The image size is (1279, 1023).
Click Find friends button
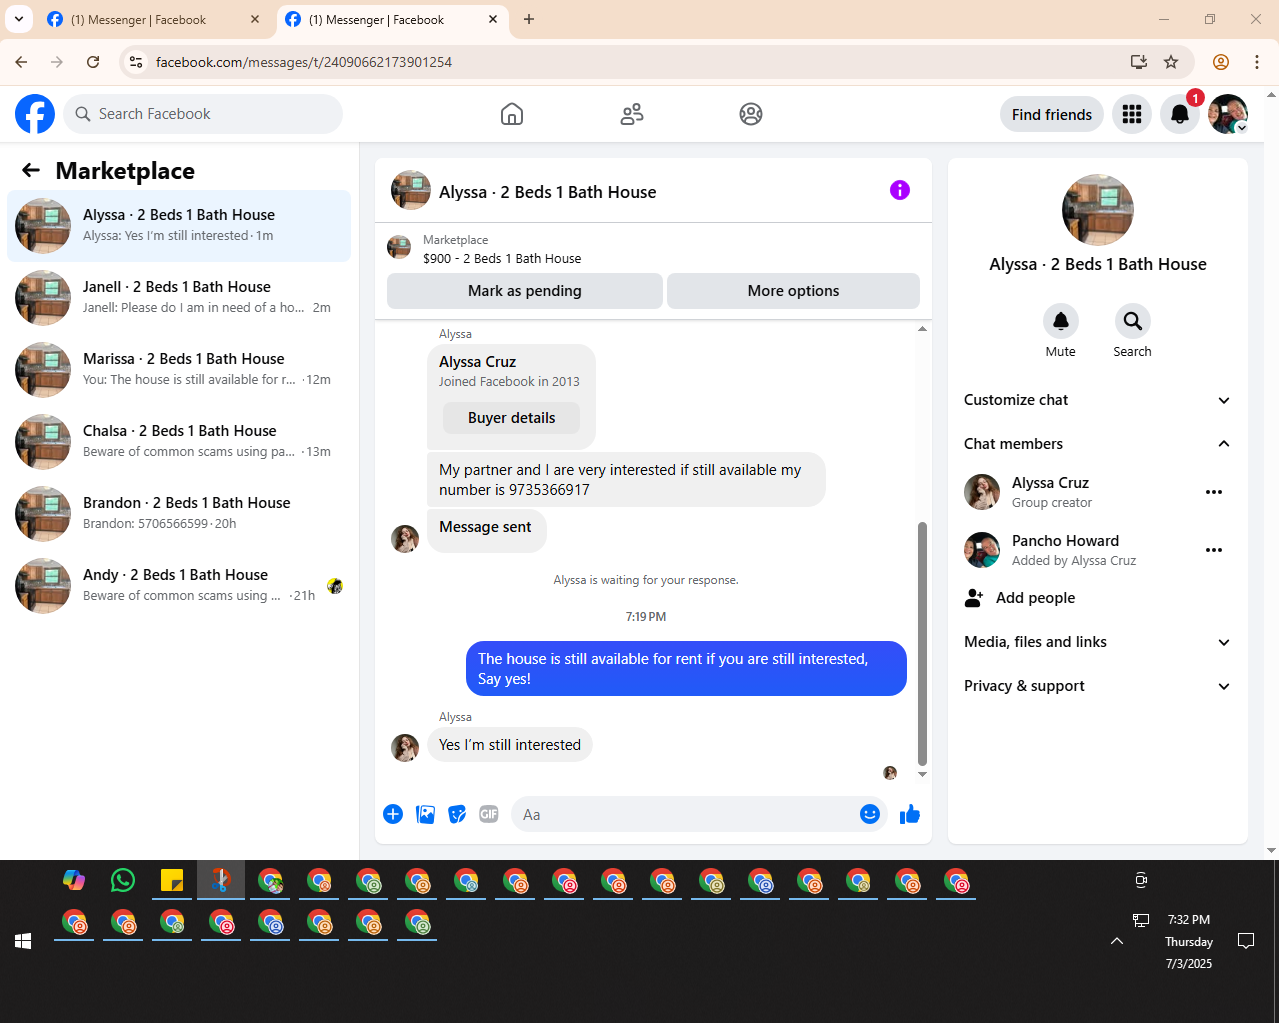pos(1052,114)
